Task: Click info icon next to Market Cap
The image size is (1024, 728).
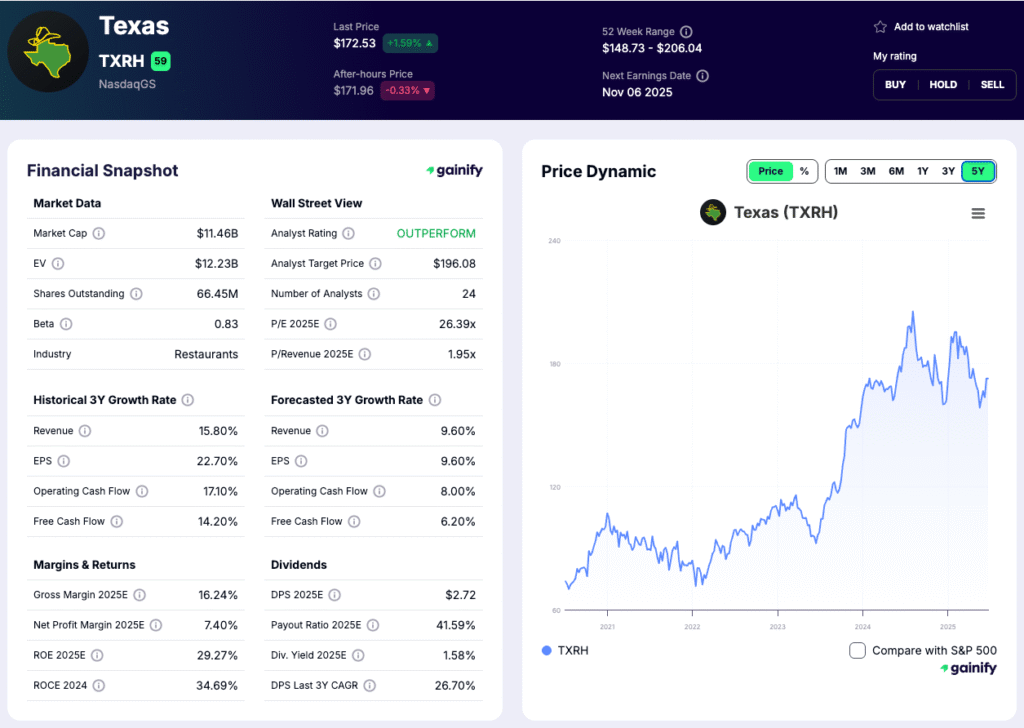Action: coord(99,234)
